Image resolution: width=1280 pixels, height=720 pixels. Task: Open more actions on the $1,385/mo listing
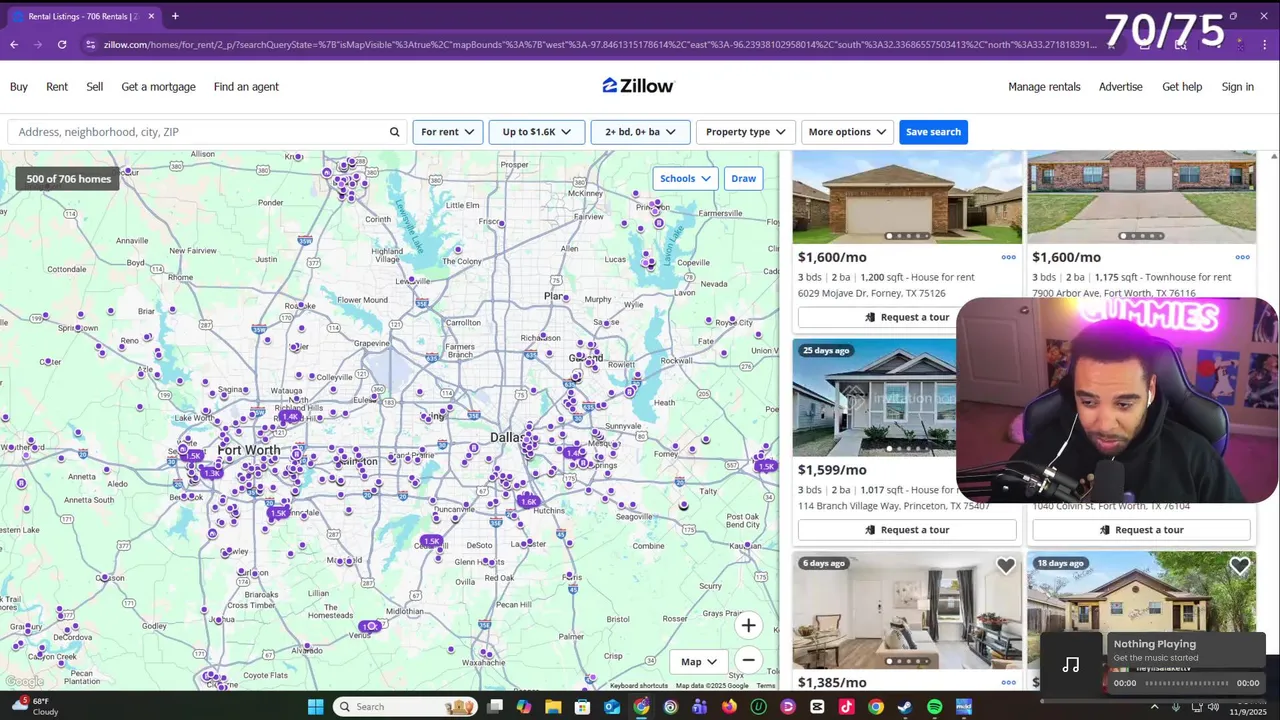coord(1008,683)
